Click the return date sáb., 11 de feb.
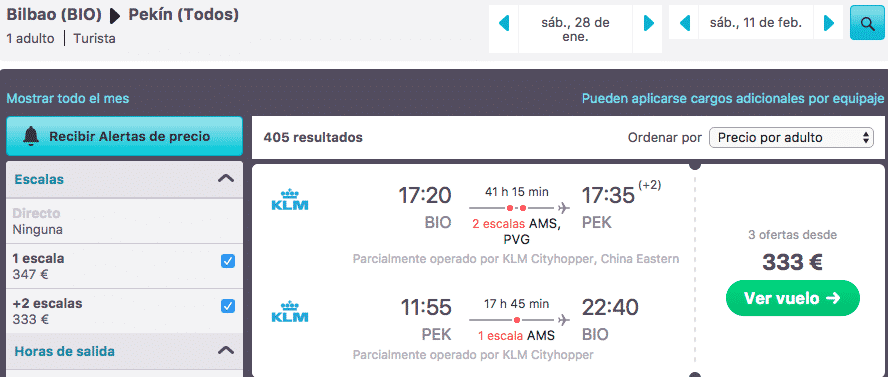Screen dimensions: 888x377 (x=756, y=23)
